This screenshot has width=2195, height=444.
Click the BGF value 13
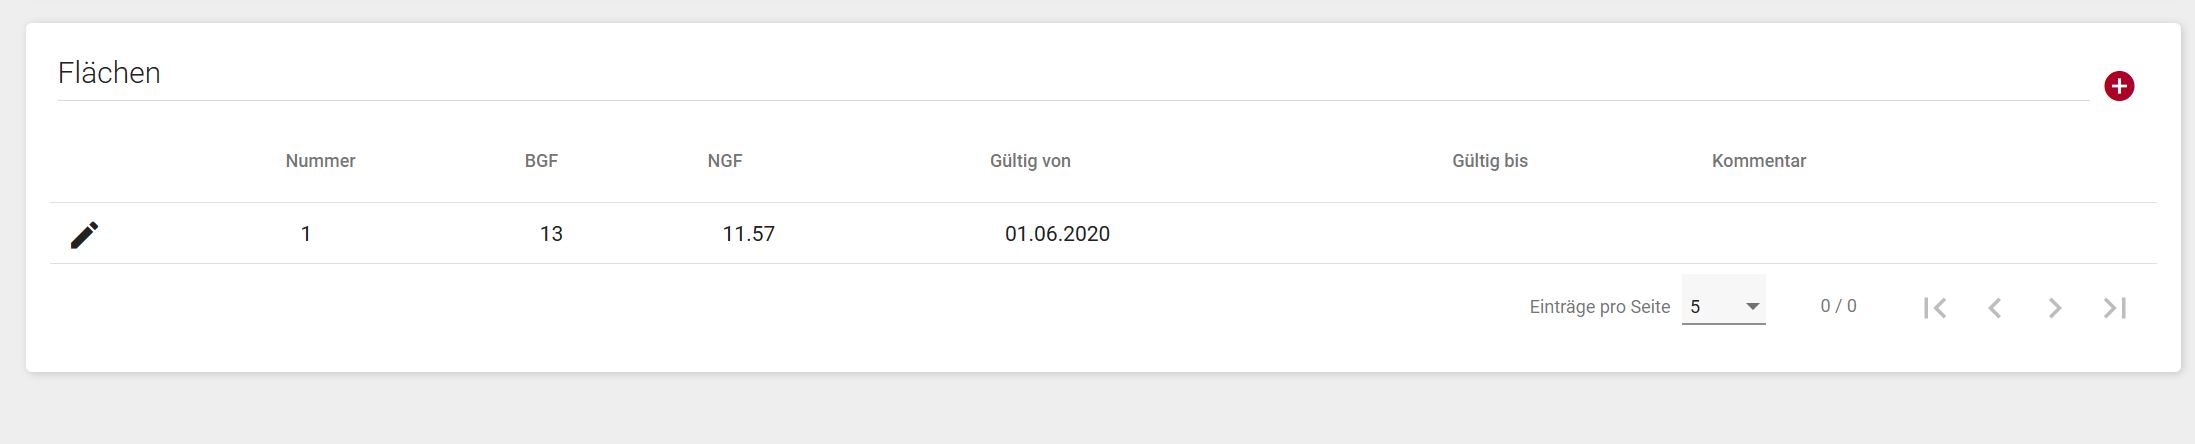coord(551,234)
